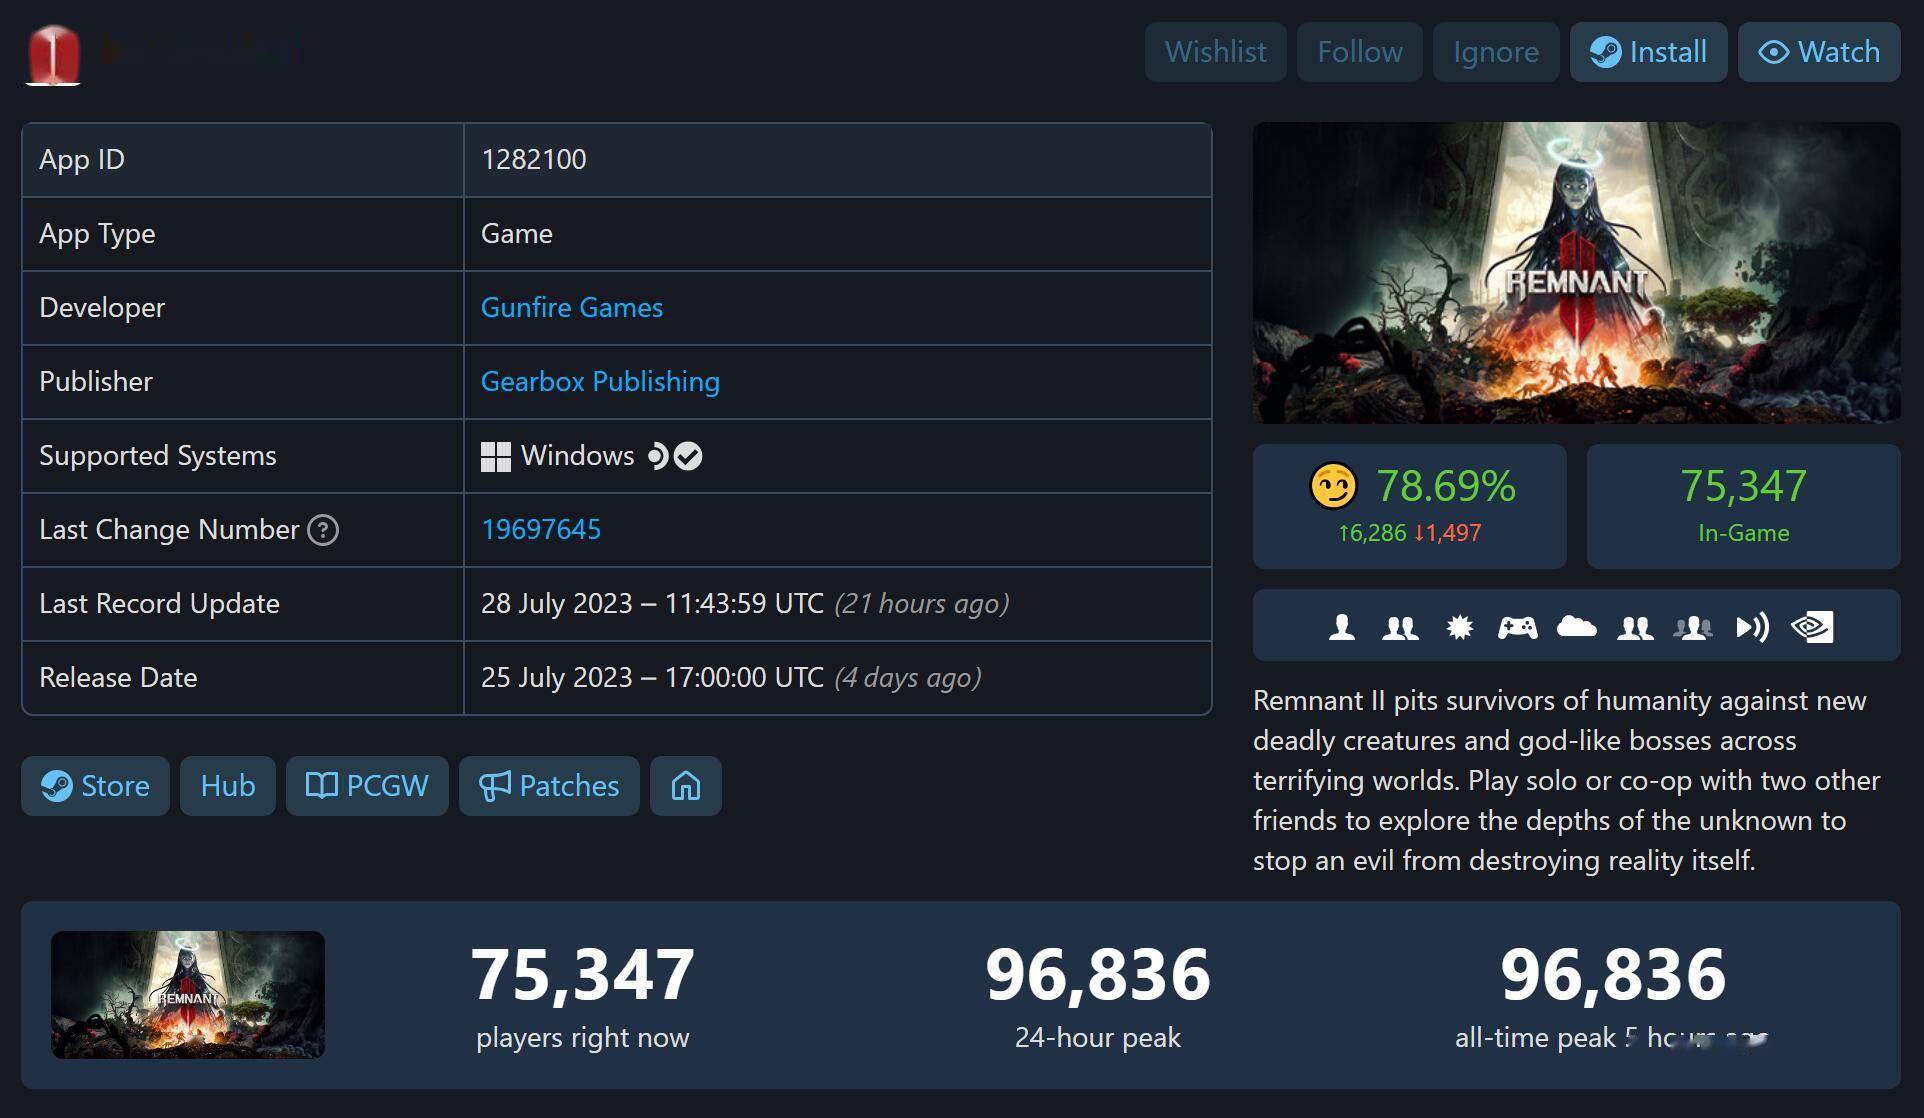This screenshot has height=1118, width=1924.
Task: Click the 96,836 24-hour peak figure
Action: 1097,974
